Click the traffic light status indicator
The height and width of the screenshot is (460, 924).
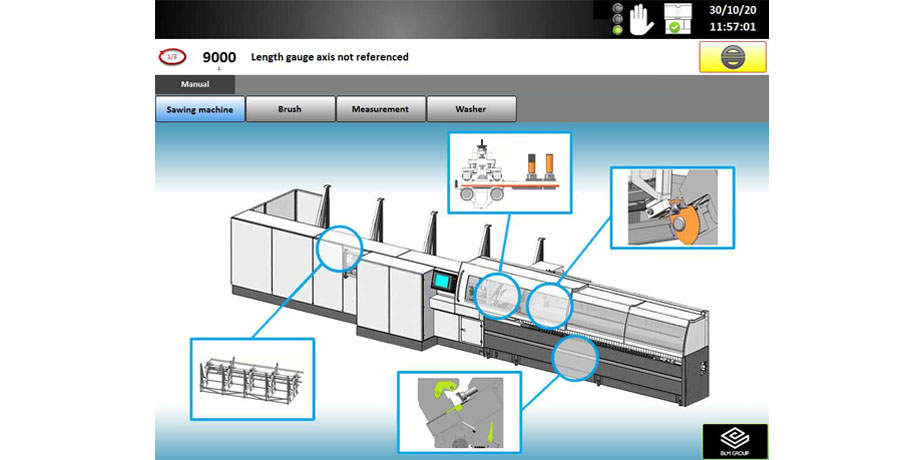(x=618, y=18)
